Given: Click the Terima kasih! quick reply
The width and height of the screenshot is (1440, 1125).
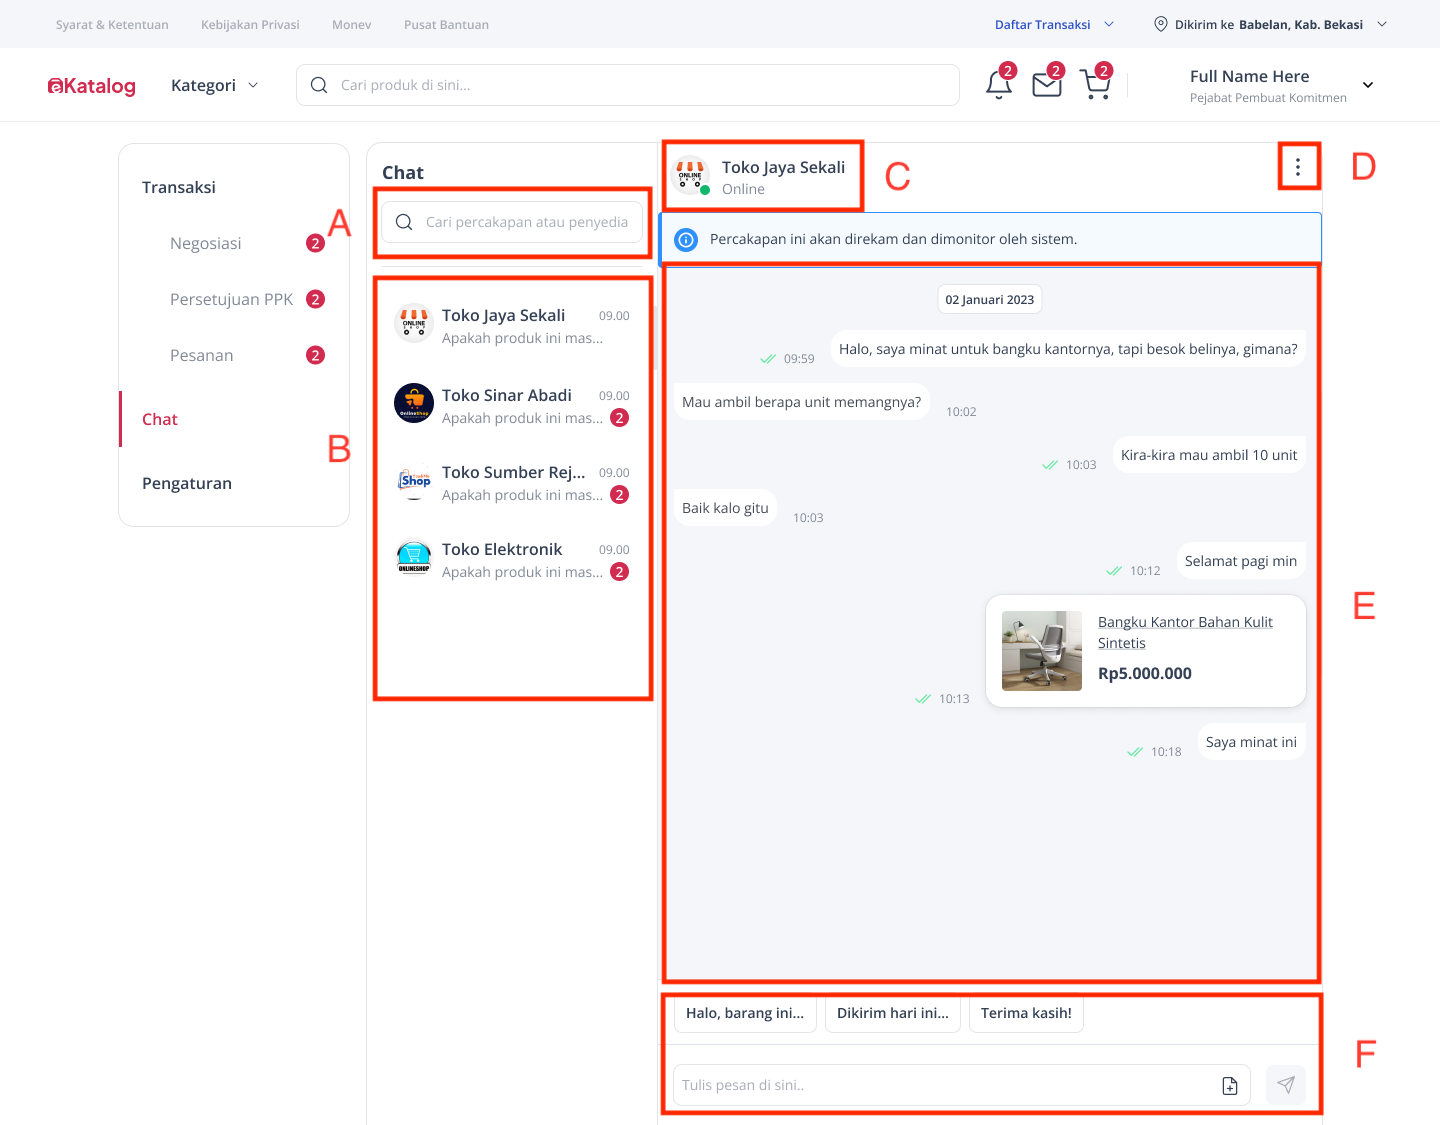Looking at the screenshot, I should [x=1026, y=1013].
